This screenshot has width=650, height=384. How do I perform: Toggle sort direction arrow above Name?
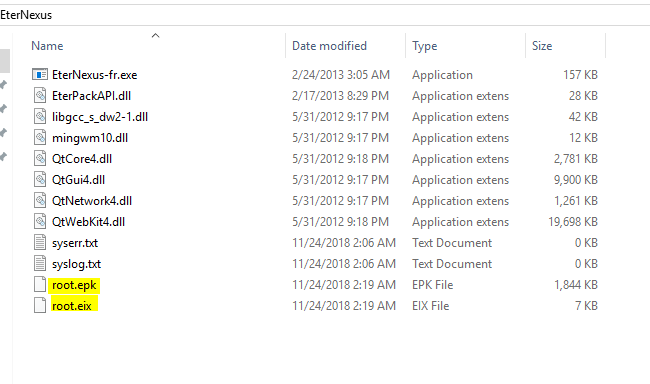pos(155,36)
